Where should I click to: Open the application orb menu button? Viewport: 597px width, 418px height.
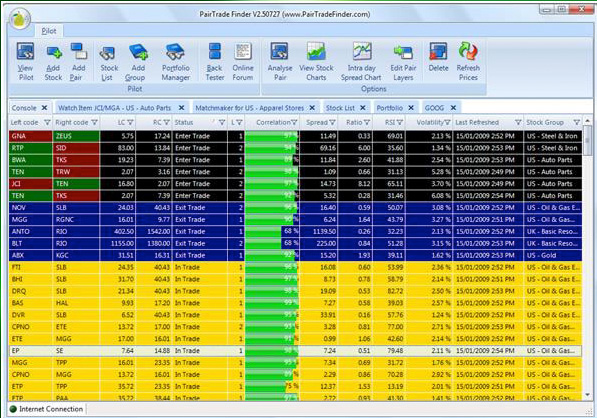[20, 18]
